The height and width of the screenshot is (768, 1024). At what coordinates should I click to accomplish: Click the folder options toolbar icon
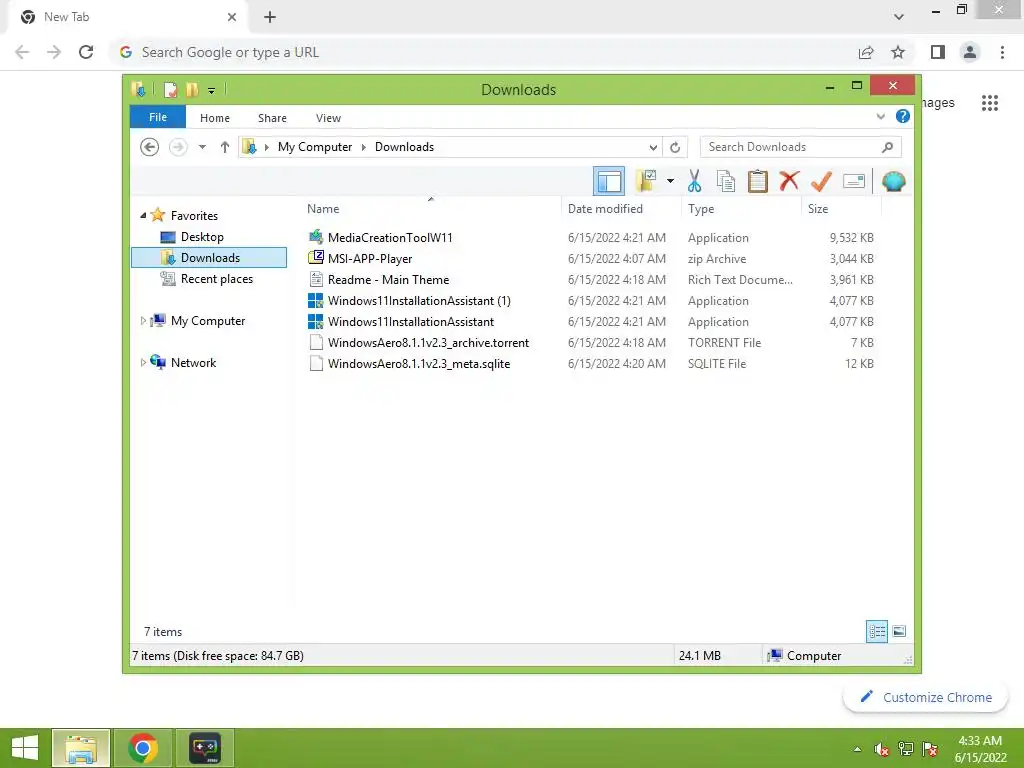coord(647,181)
